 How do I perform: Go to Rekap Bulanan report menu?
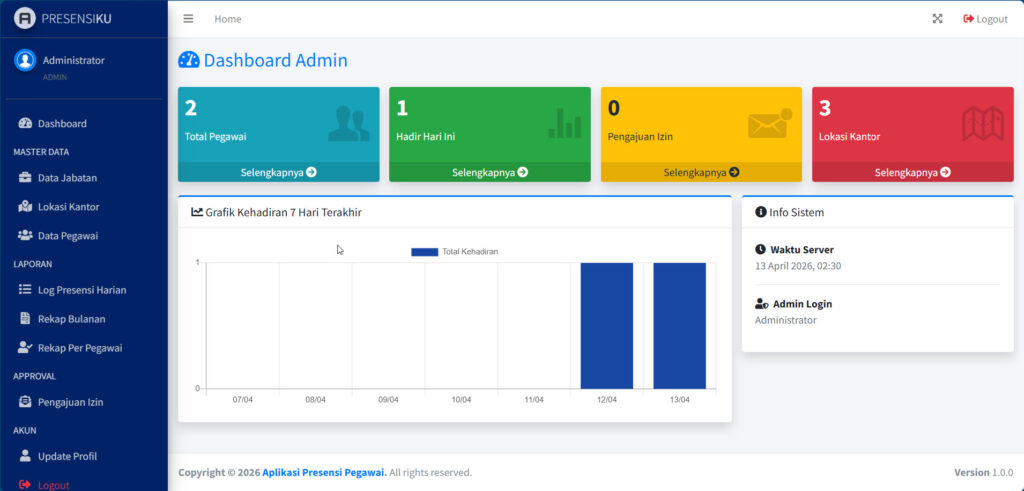click(71, 319)
